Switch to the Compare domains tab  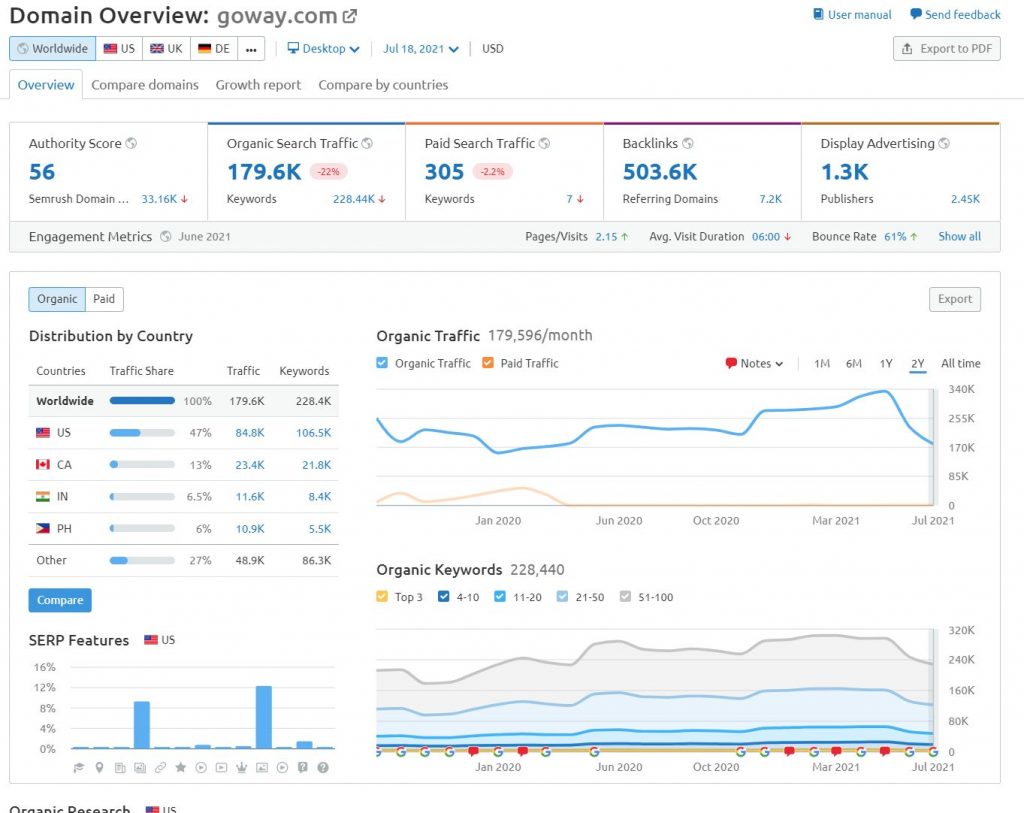145,85
